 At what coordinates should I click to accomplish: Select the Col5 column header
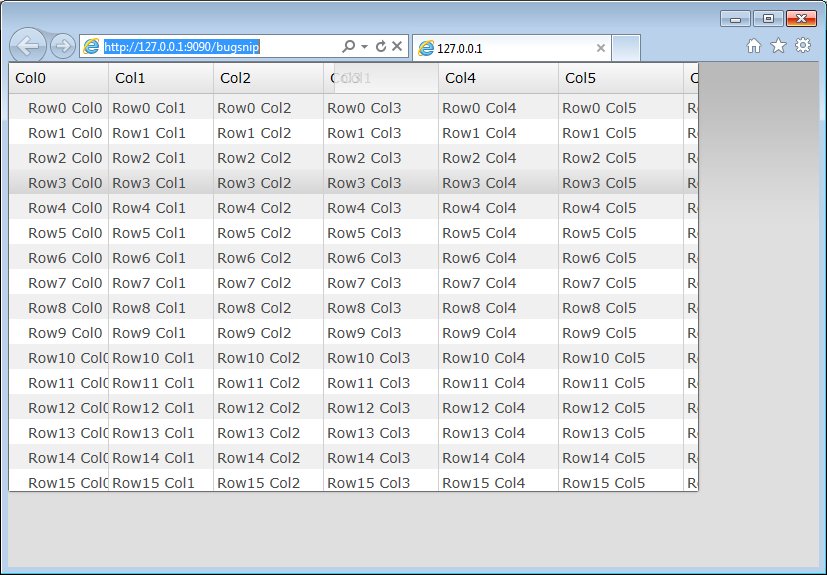click(x=620, y=78)
